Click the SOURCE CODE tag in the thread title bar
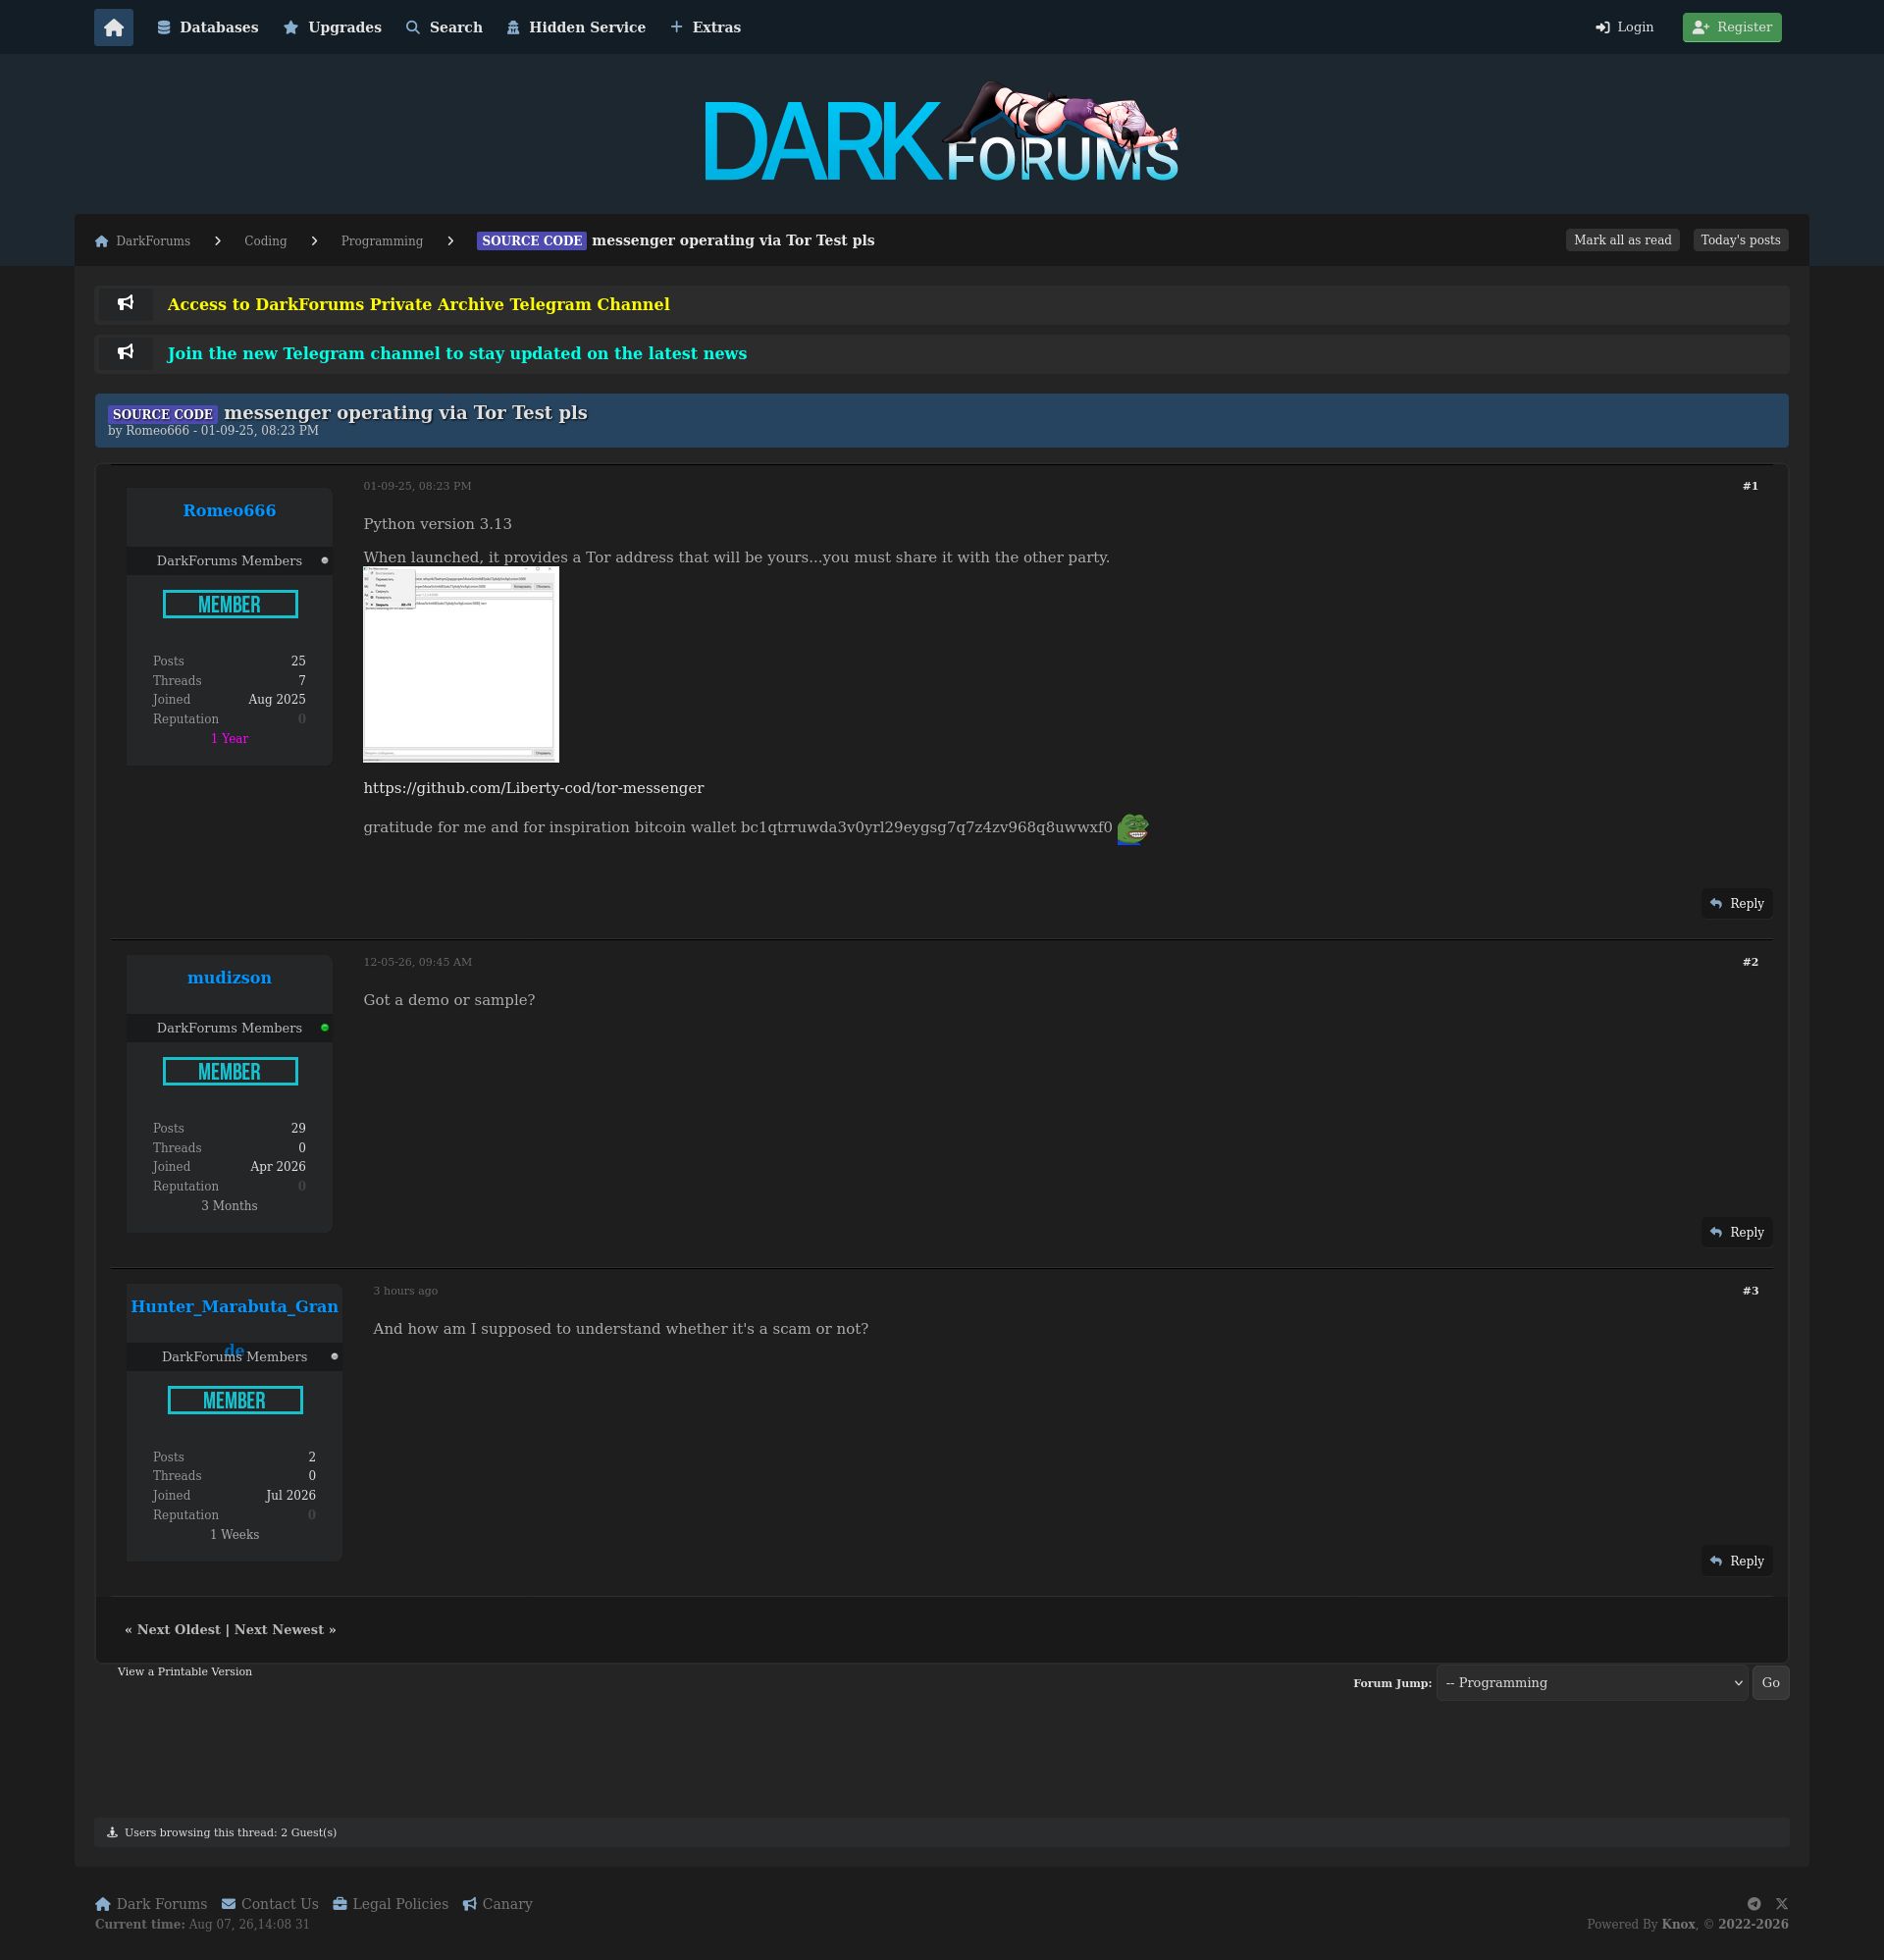The image size is (1884, 1960). coord(162,414)
